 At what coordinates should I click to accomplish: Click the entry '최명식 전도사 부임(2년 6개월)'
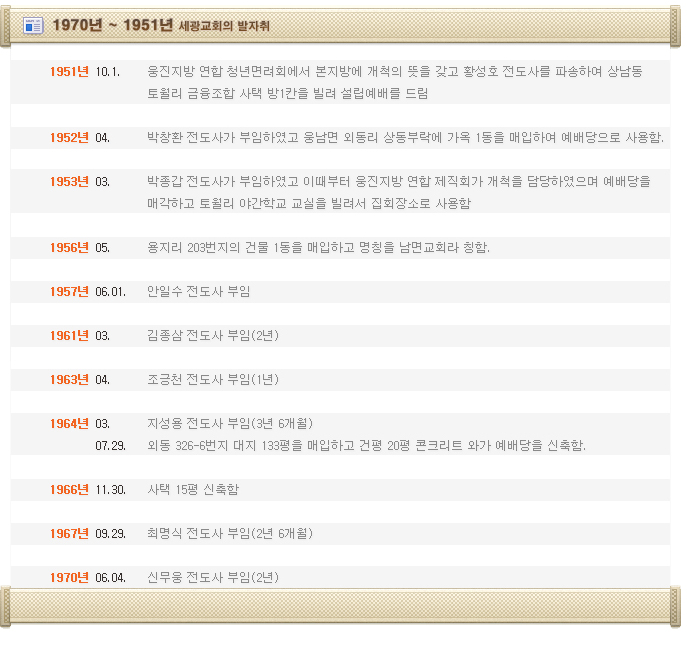pos(230,533)
